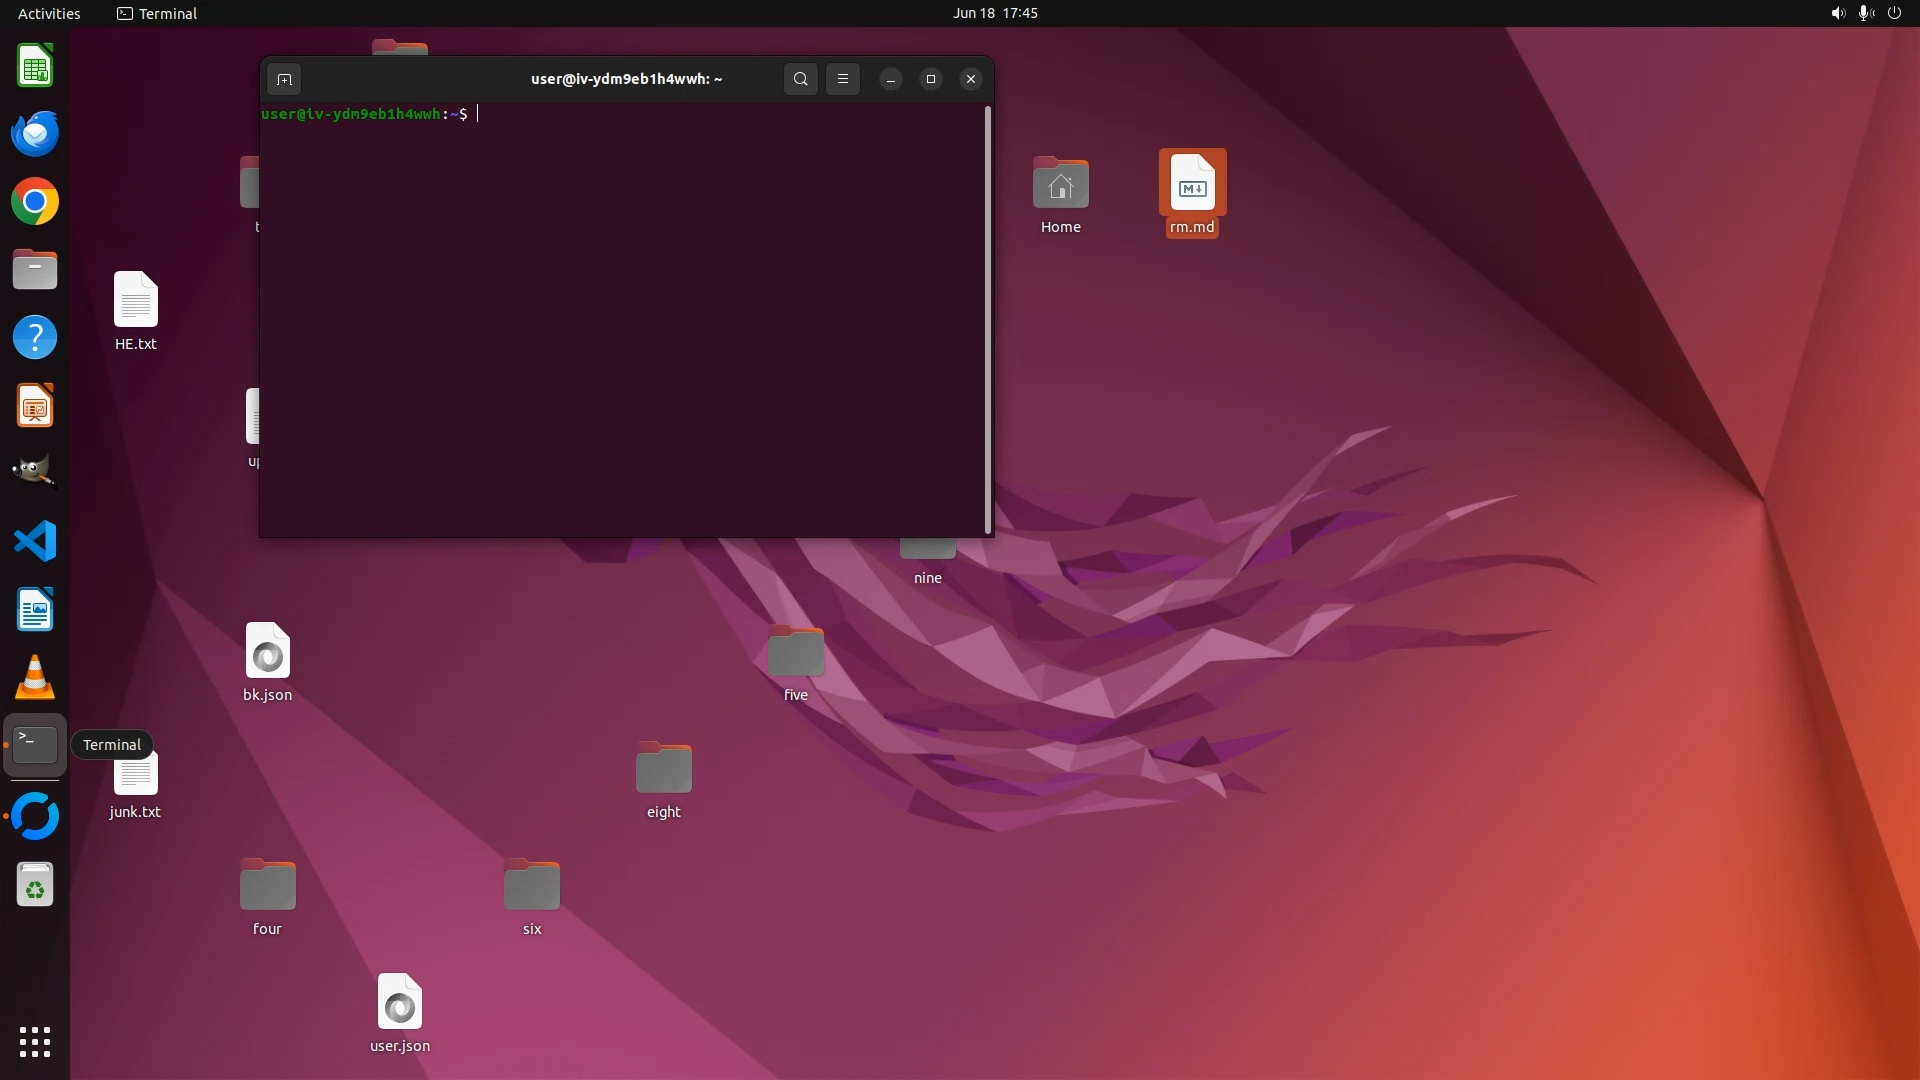Open system volume indicator
Viewport: 1920px width, 1080px height.
[x=1837, y=13]
